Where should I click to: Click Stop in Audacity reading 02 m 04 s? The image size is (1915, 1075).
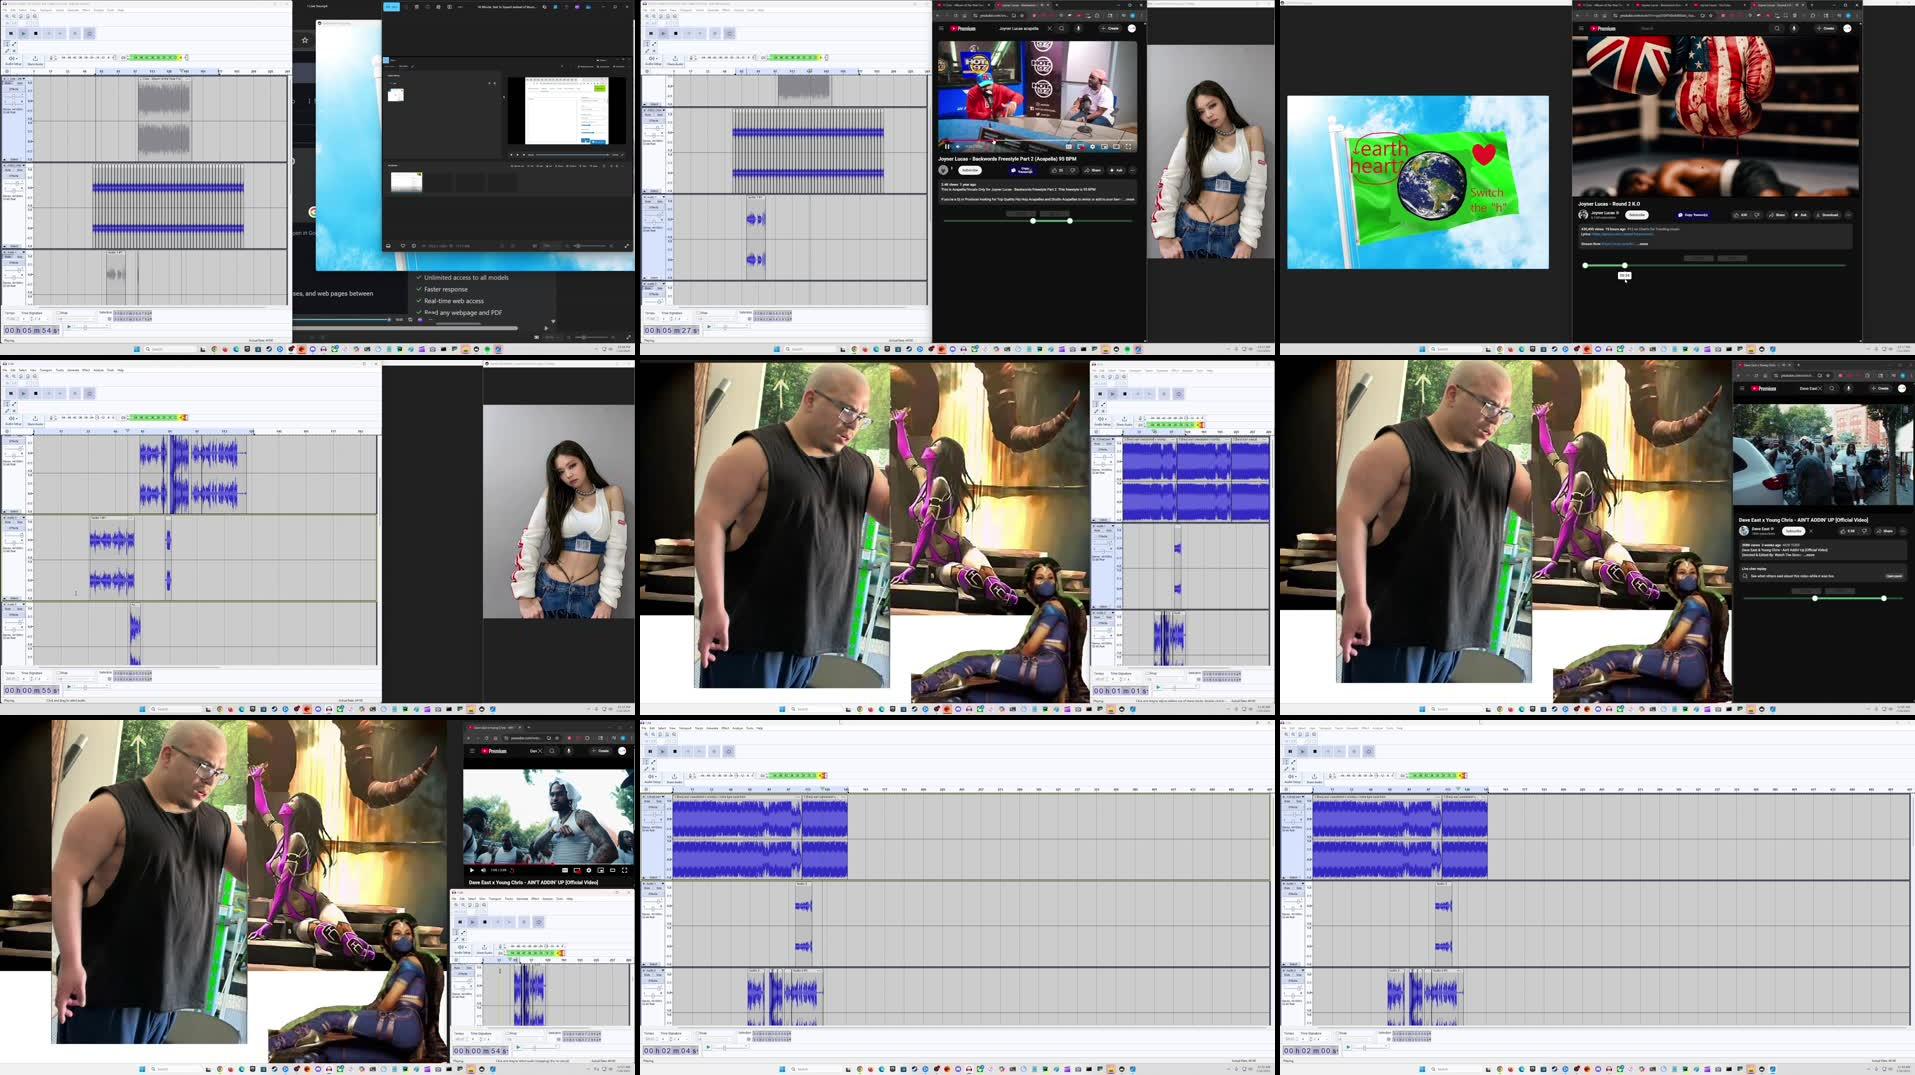coord(675,751)
